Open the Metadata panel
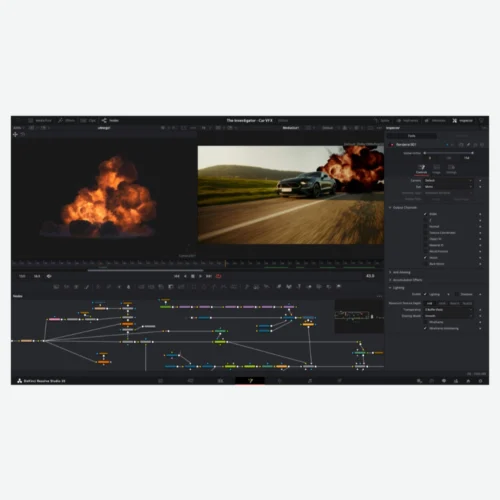This screenshot has width=500, height=500. click(435, 121)
